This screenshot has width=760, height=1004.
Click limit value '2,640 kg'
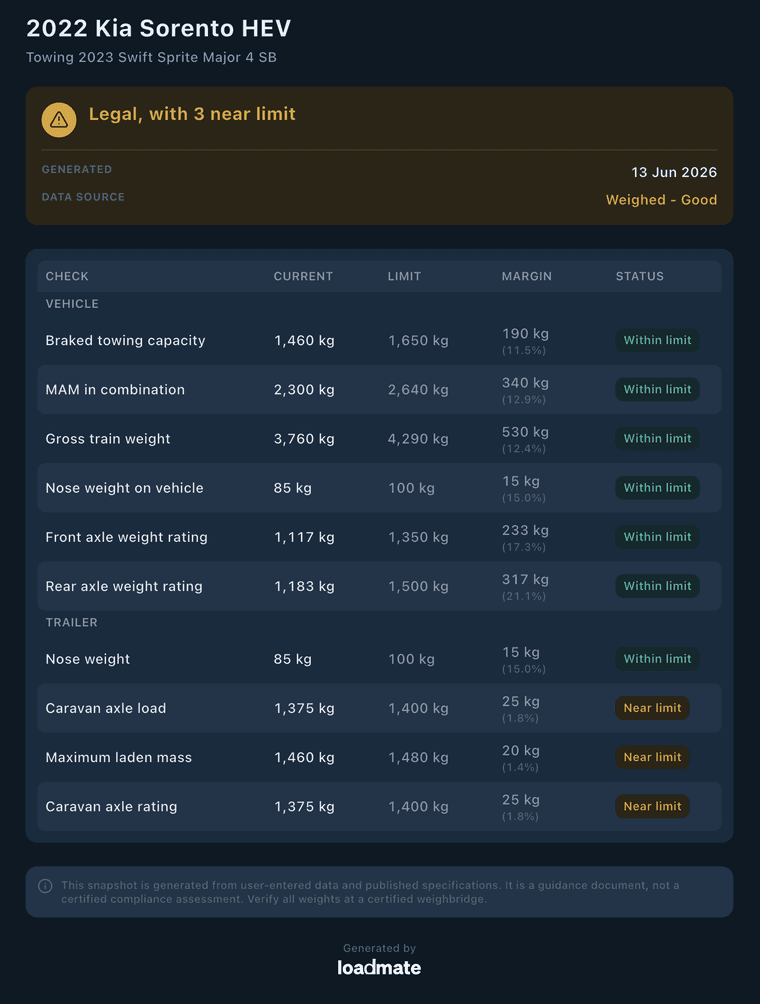tap(418, 389)
